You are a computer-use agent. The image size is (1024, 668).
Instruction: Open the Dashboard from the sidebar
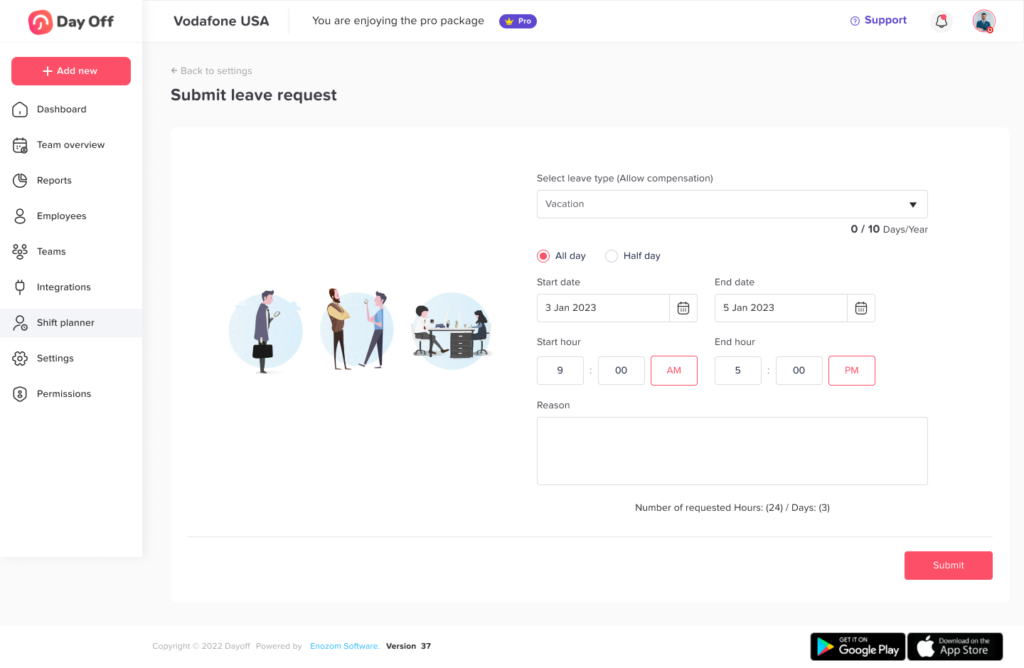coord(60,109)
